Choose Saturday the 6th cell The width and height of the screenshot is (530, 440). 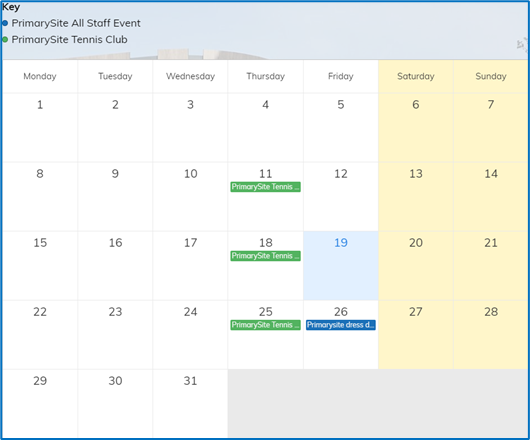coord(416,128)
